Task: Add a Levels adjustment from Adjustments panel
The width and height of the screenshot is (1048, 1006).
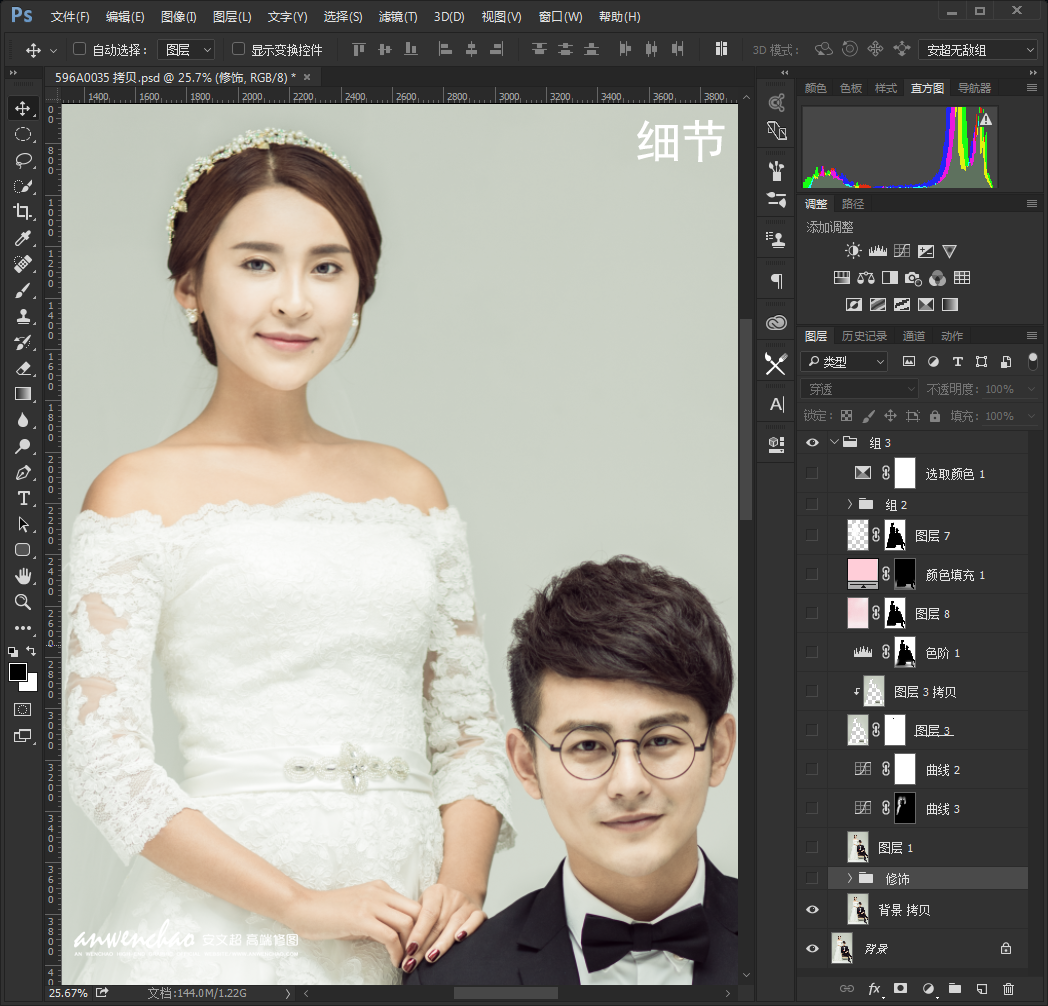Action: 878,251
